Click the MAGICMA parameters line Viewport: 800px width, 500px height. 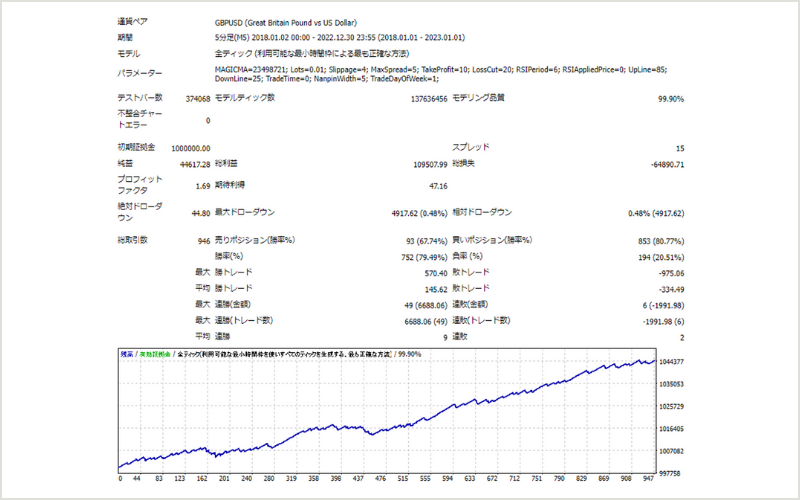tap(441, 74)
